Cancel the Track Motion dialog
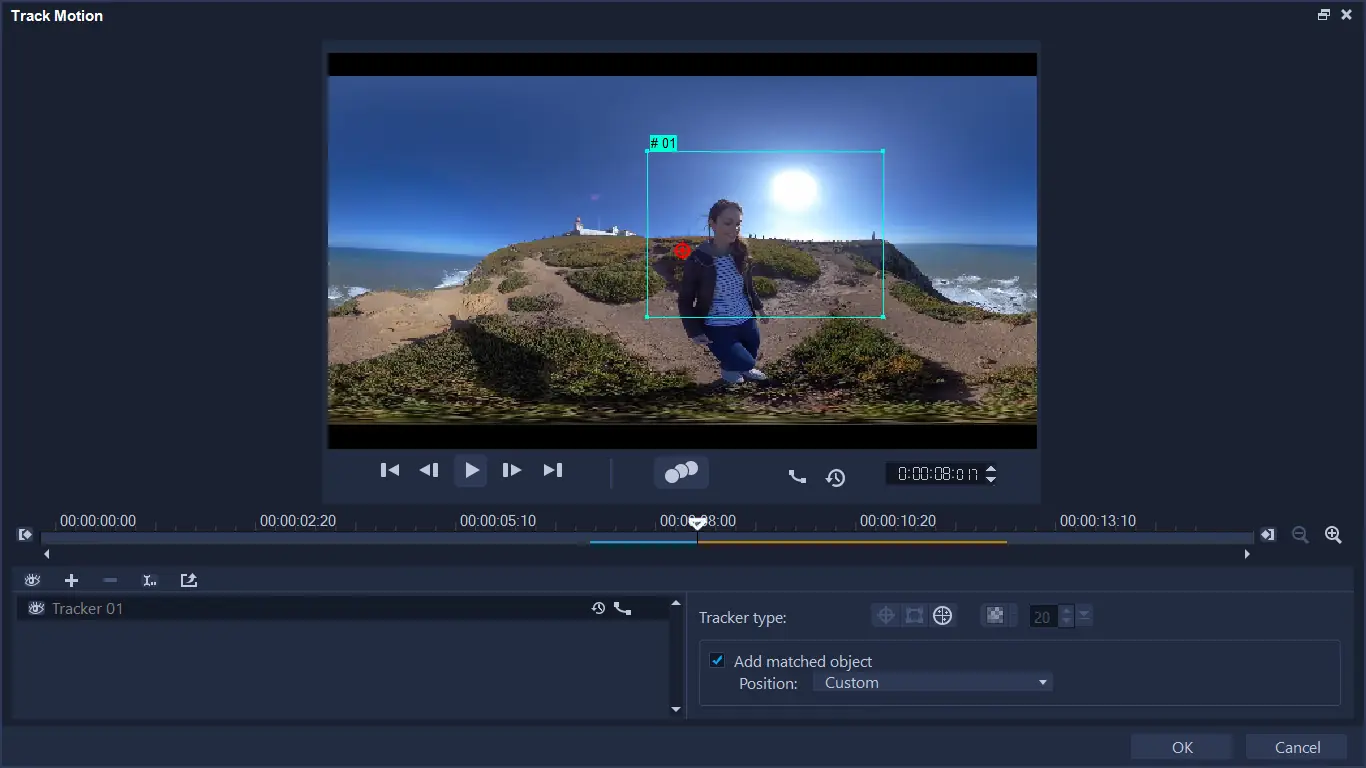The height and width of the screenshot is (768, 1366). 1297,747
